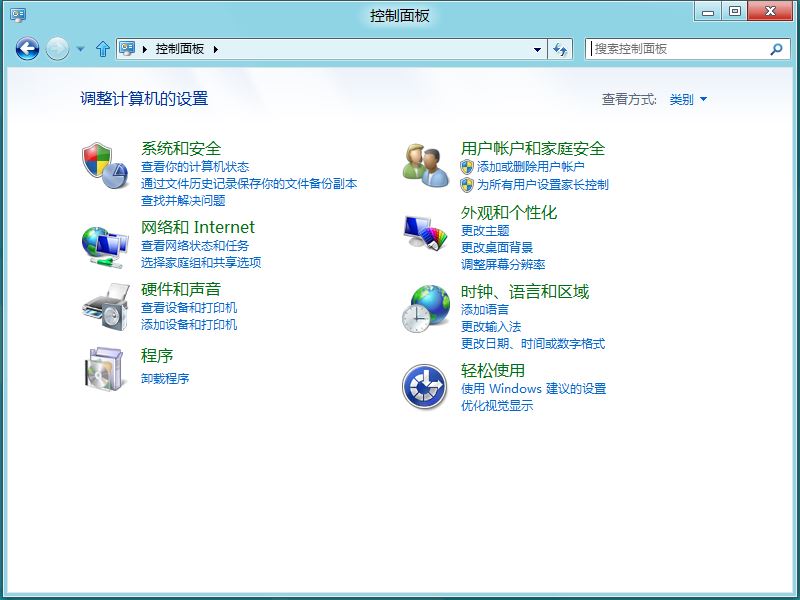The height and width of the screenshot is (600, 800).
Task: Click shield icon beside 为所有用户设置家长控制
Action: pyautogui.click(x=467, y=185)
